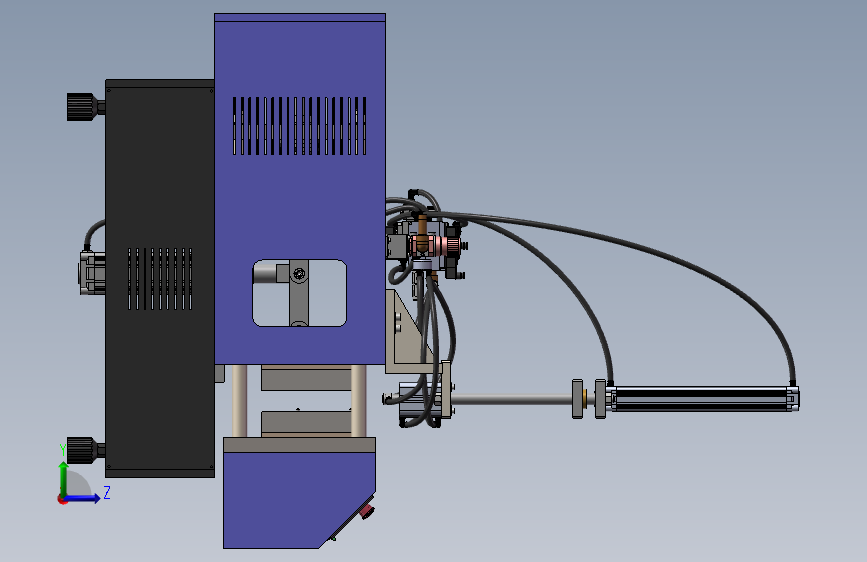Pick the clamp inside the rounded window
Image resolution: width=867 pixels, height=562 pixels.
(299, 293)
